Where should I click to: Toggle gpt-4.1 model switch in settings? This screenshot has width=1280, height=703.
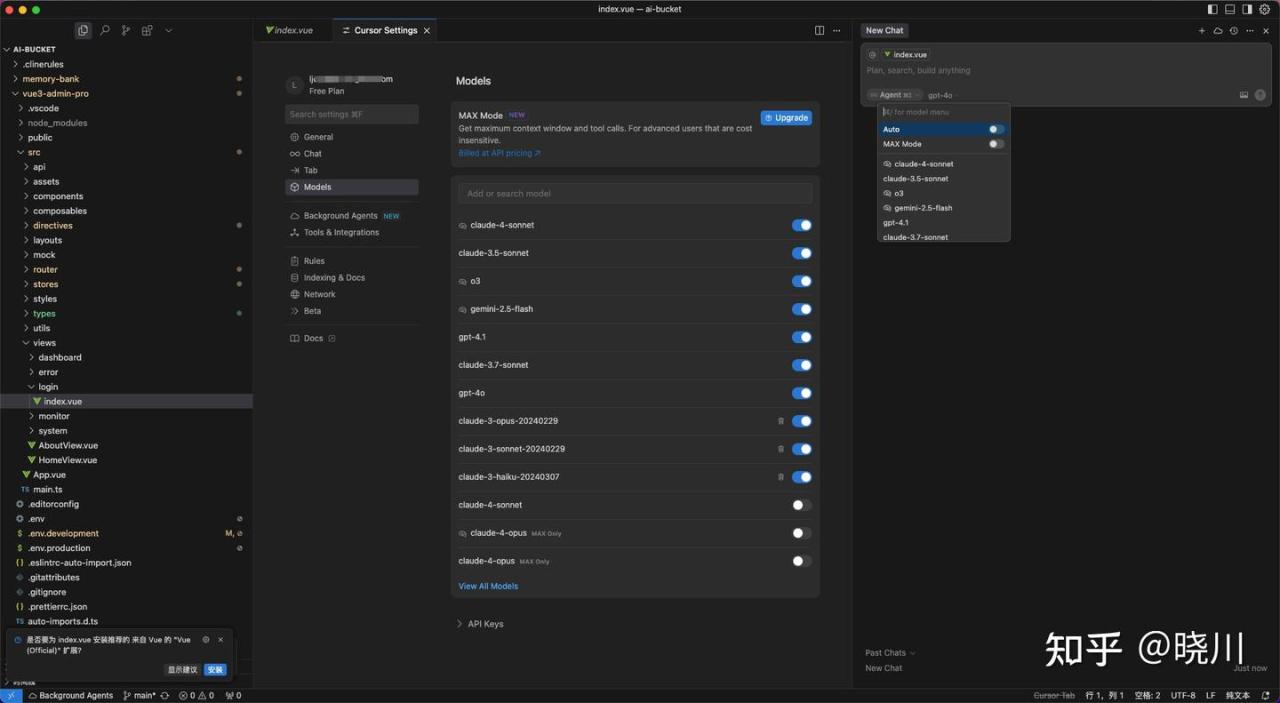click(x=802, y=337)
